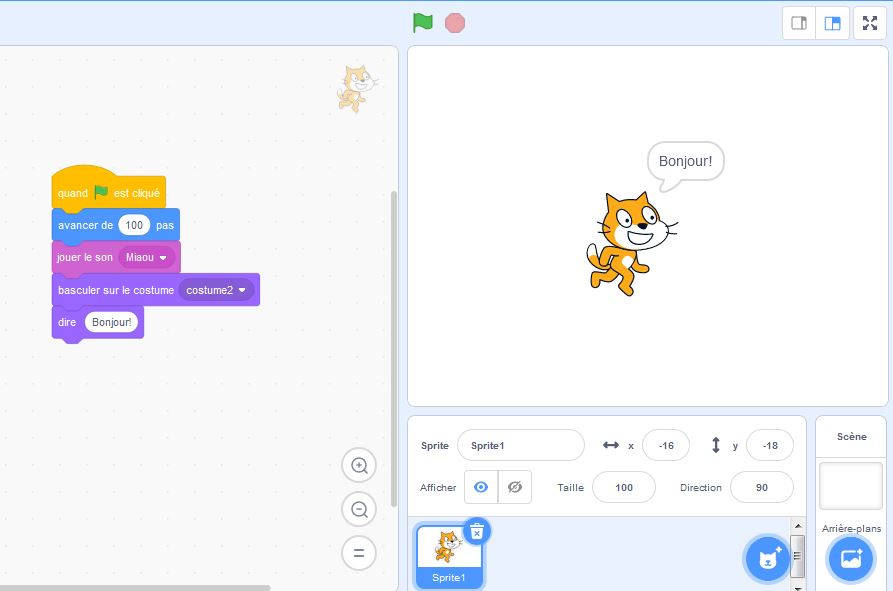This screenshot has width=893, height=591.
Task: Zoom in on the code area
Action: (x=359, y=465)
